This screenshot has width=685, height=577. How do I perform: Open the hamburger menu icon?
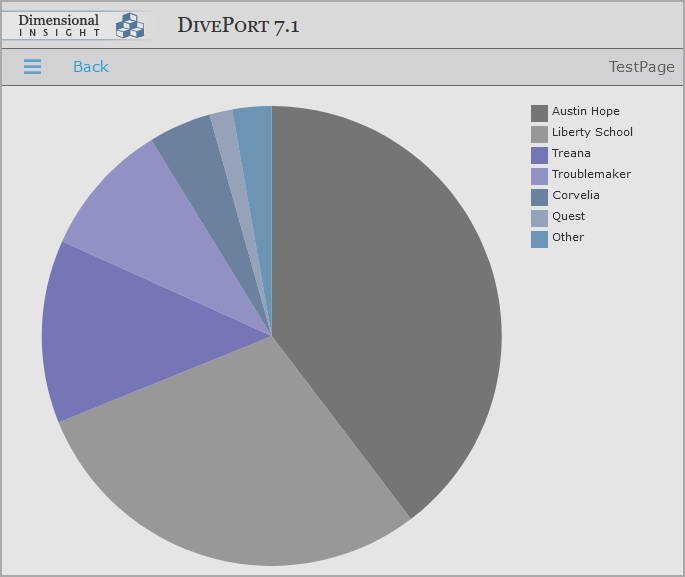point(32,67)
